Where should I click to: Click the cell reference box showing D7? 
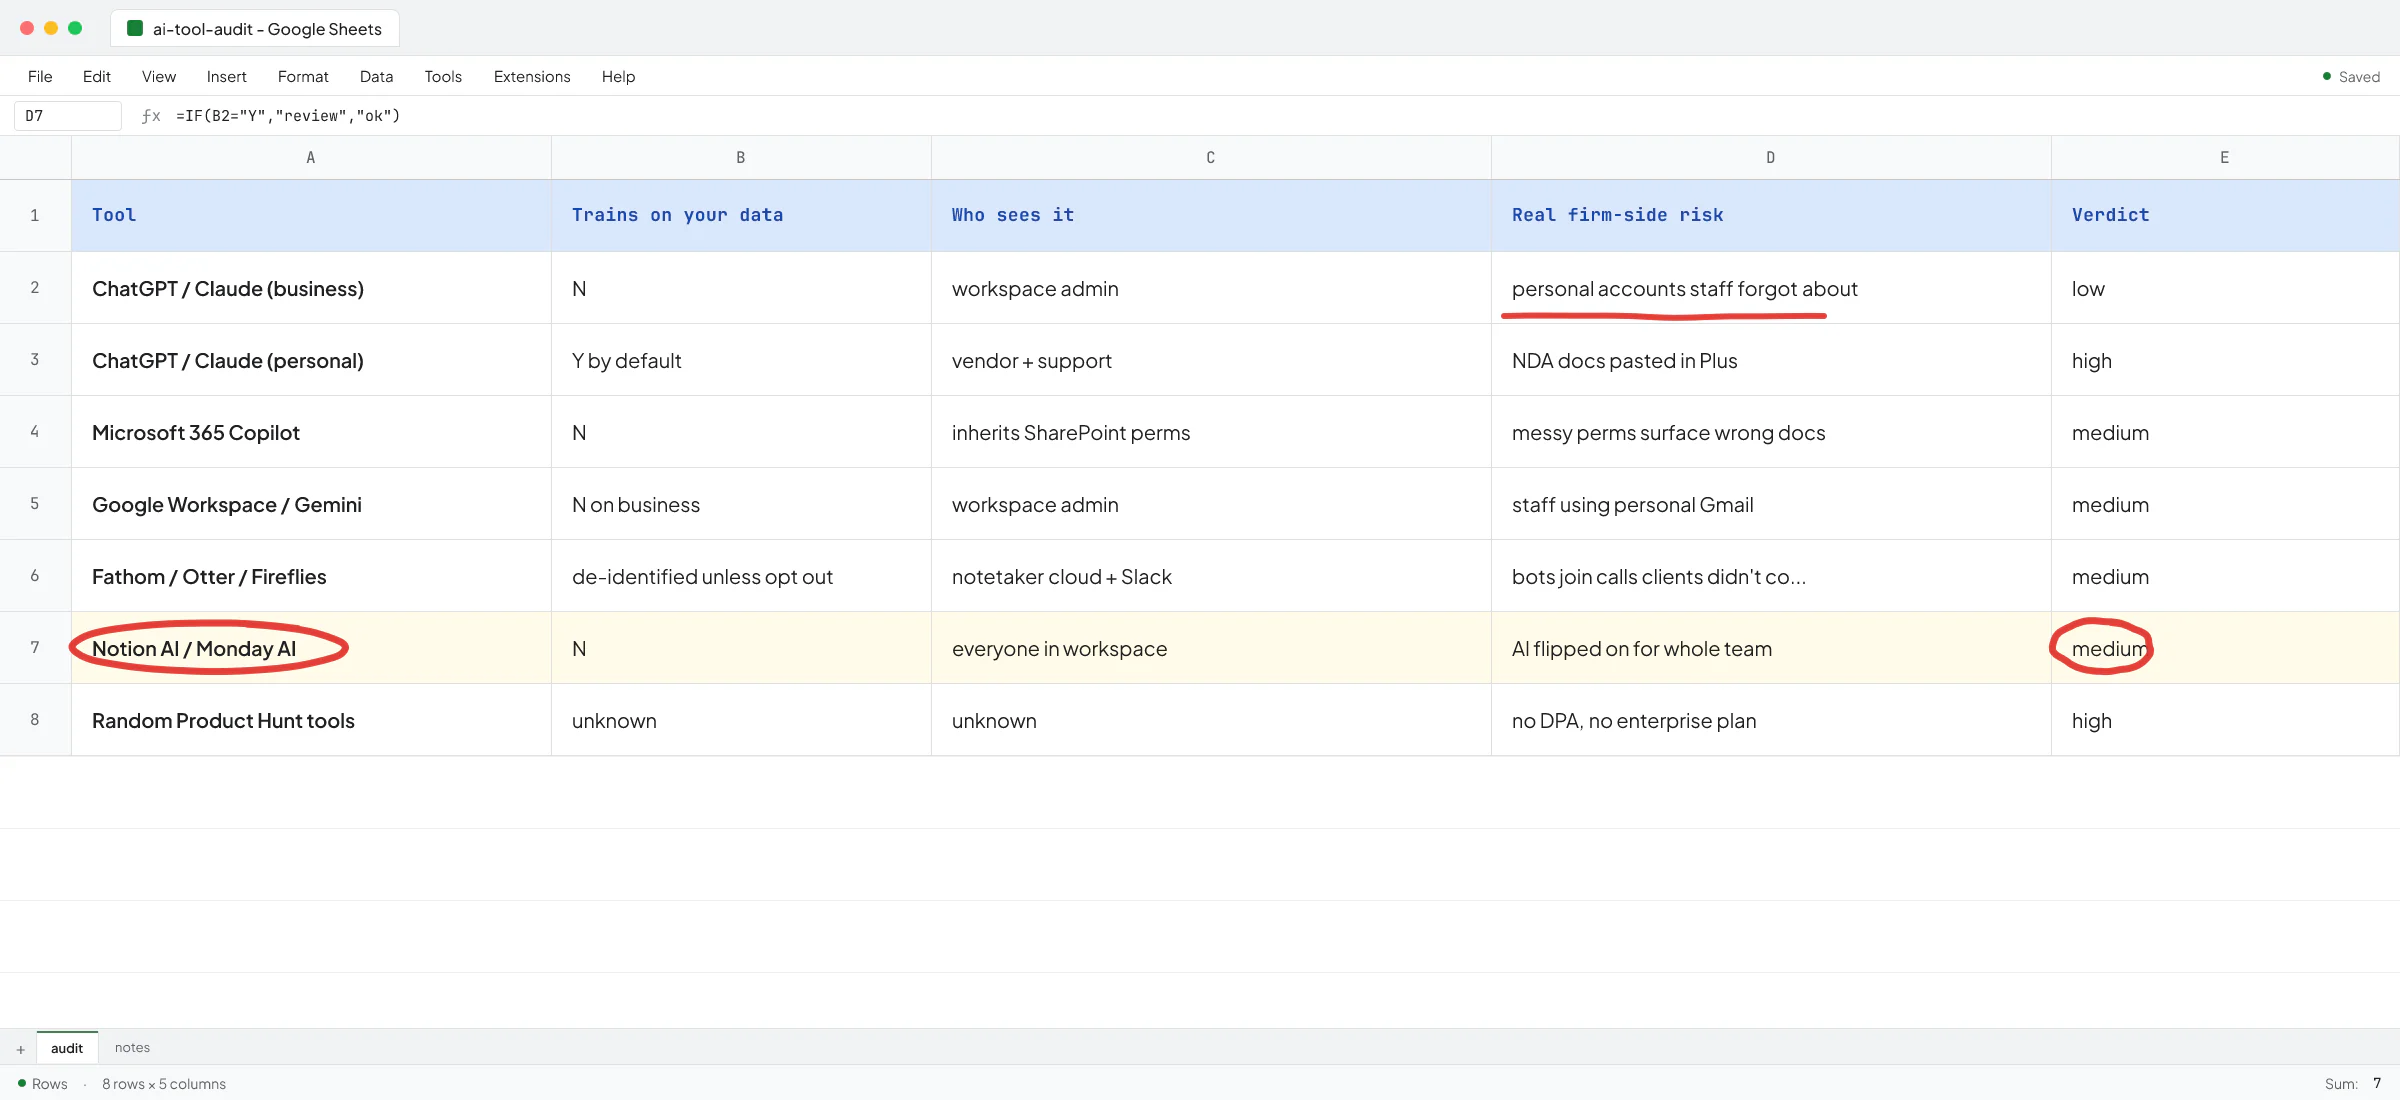67,116
